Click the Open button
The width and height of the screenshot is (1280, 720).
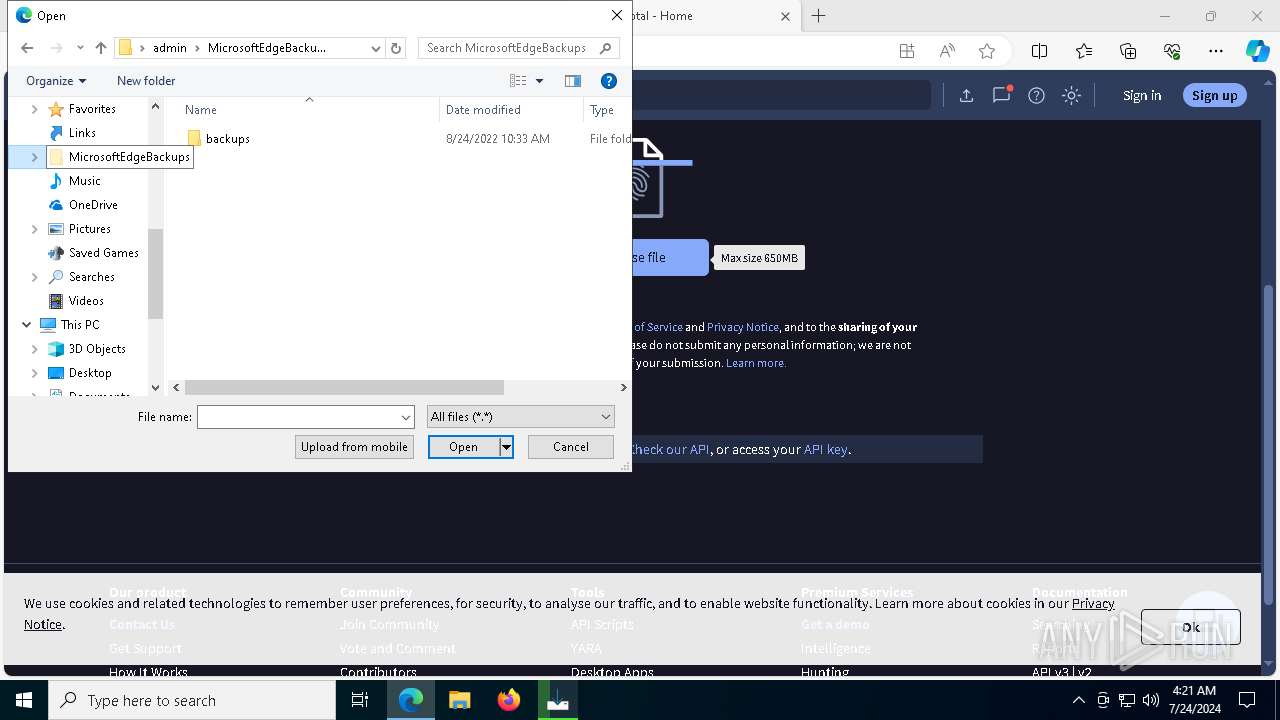[x=463, y=447]
